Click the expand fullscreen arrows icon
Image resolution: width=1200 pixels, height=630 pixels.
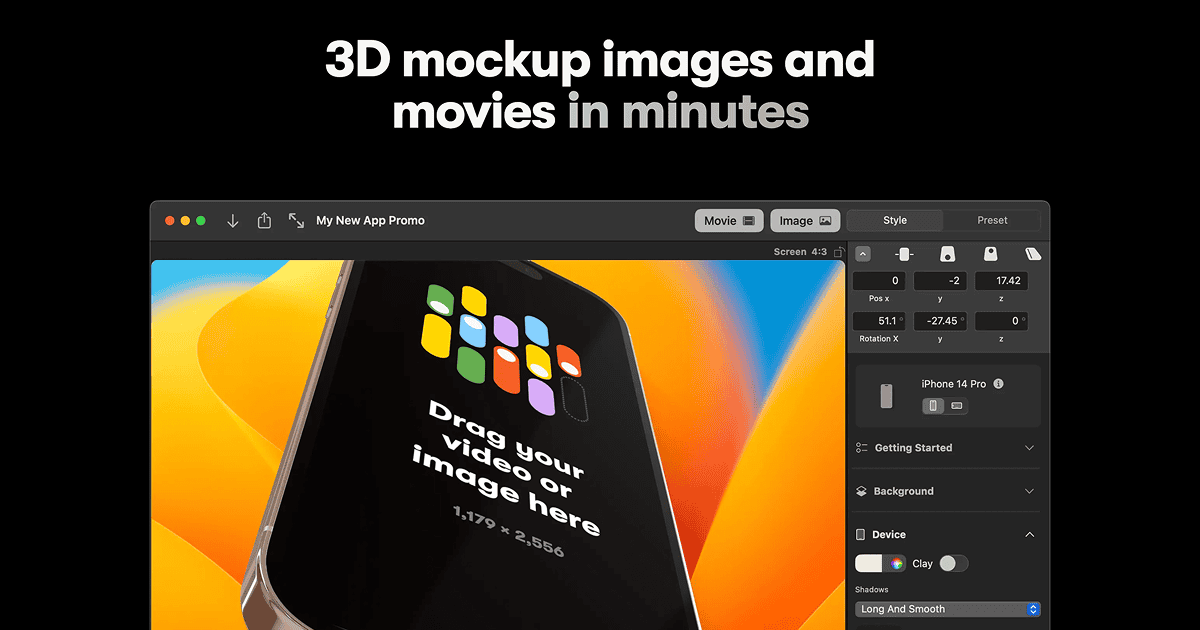[x=296, y=220]
